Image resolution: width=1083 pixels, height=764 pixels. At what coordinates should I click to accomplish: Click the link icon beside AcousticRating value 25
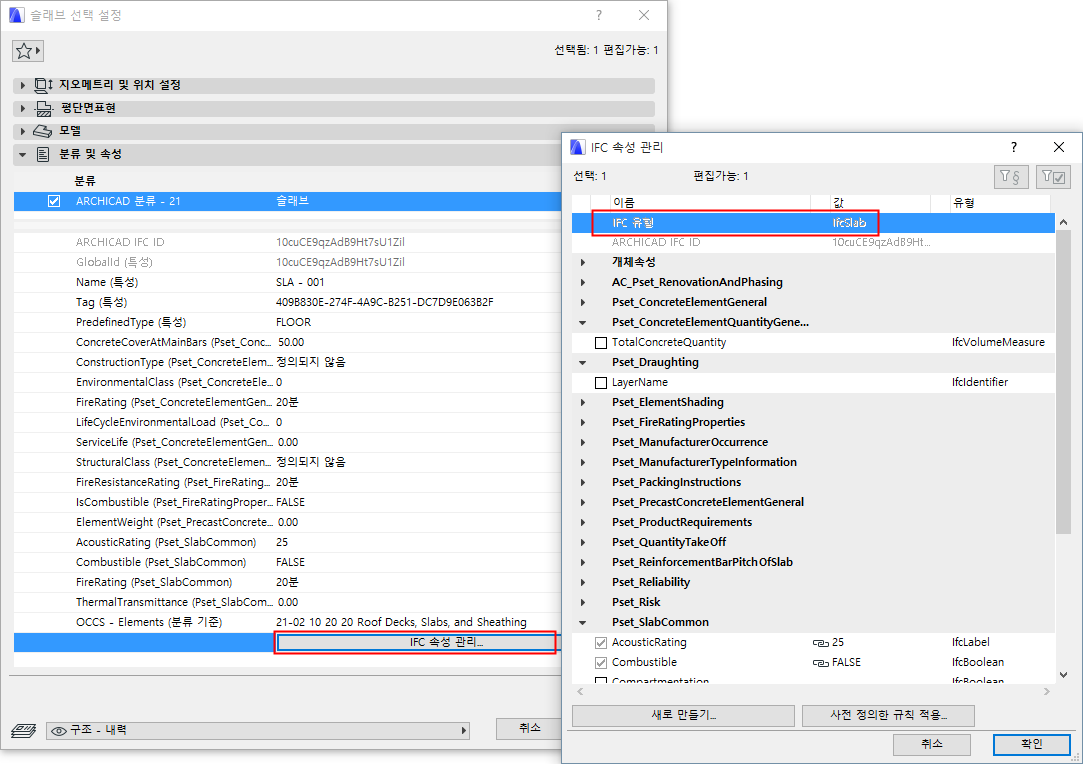821,643
